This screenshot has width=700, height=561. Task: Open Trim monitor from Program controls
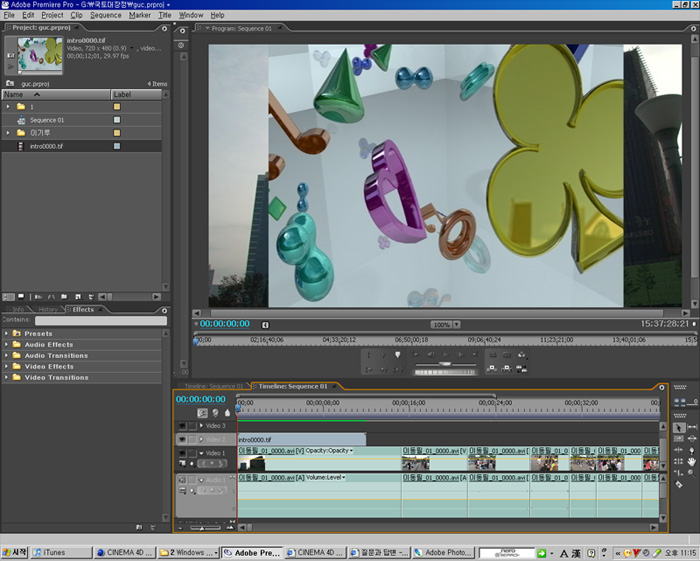click(x=521, y=369)
